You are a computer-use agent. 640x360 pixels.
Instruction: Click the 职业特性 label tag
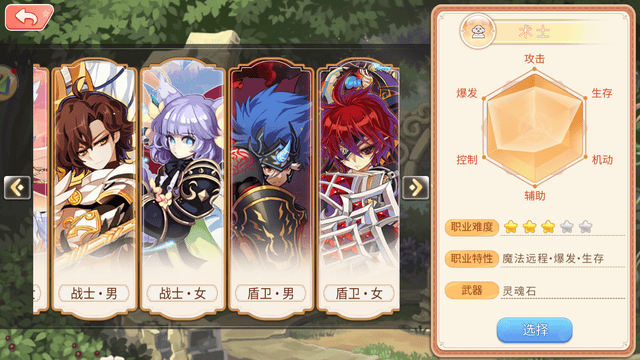(x=472, y=258)
